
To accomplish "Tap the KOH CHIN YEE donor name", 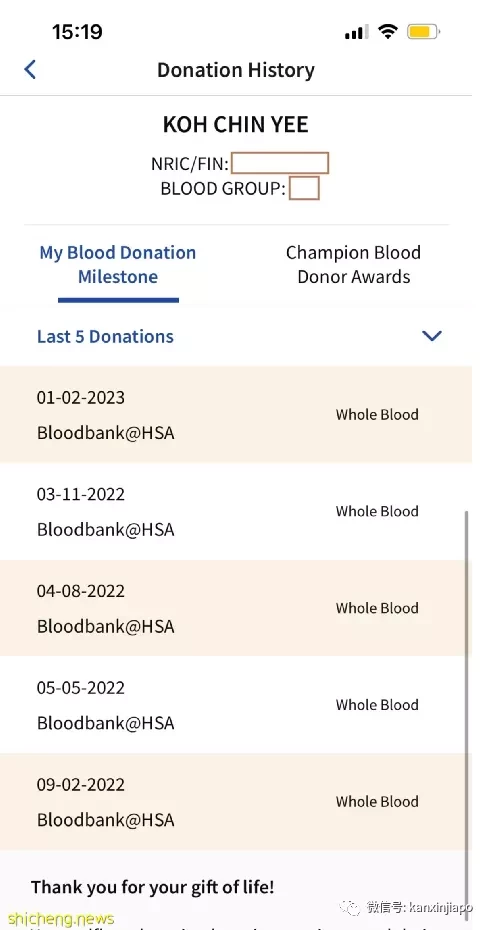I will 236,125.
